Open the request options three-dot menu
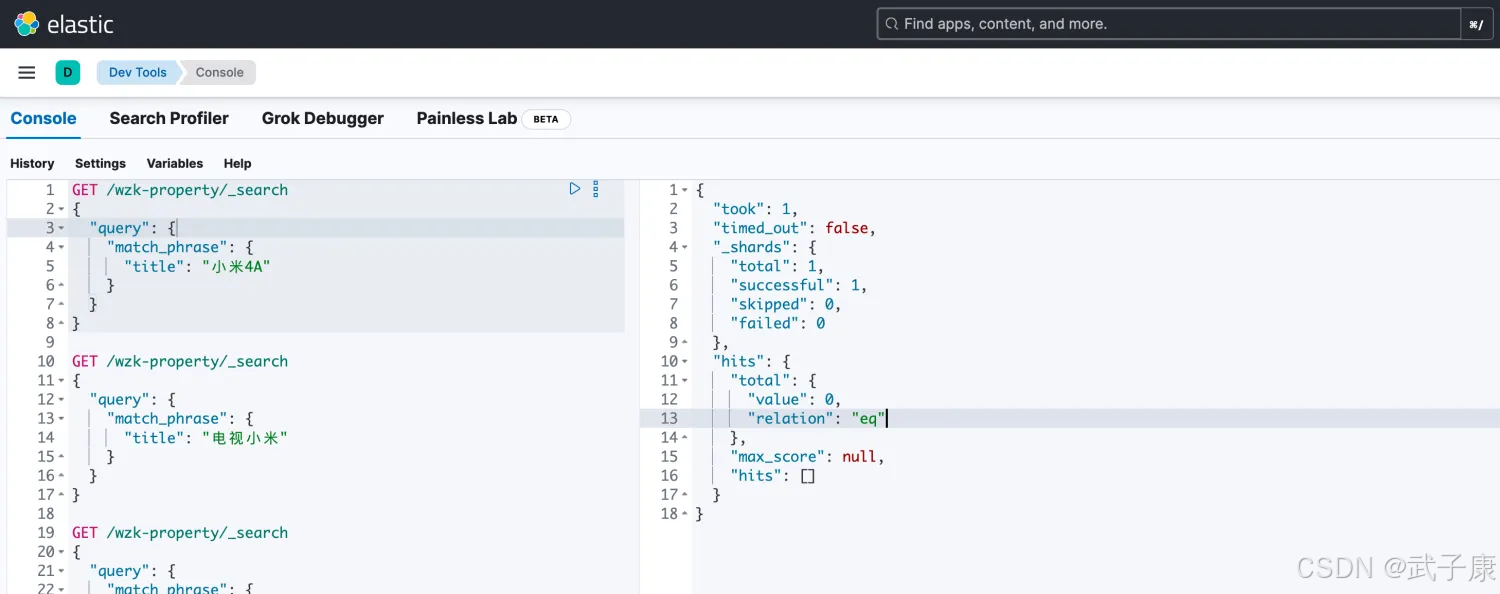Image resolution: width=1500 pixels, height=594 pixels. (x=596, y=188)
